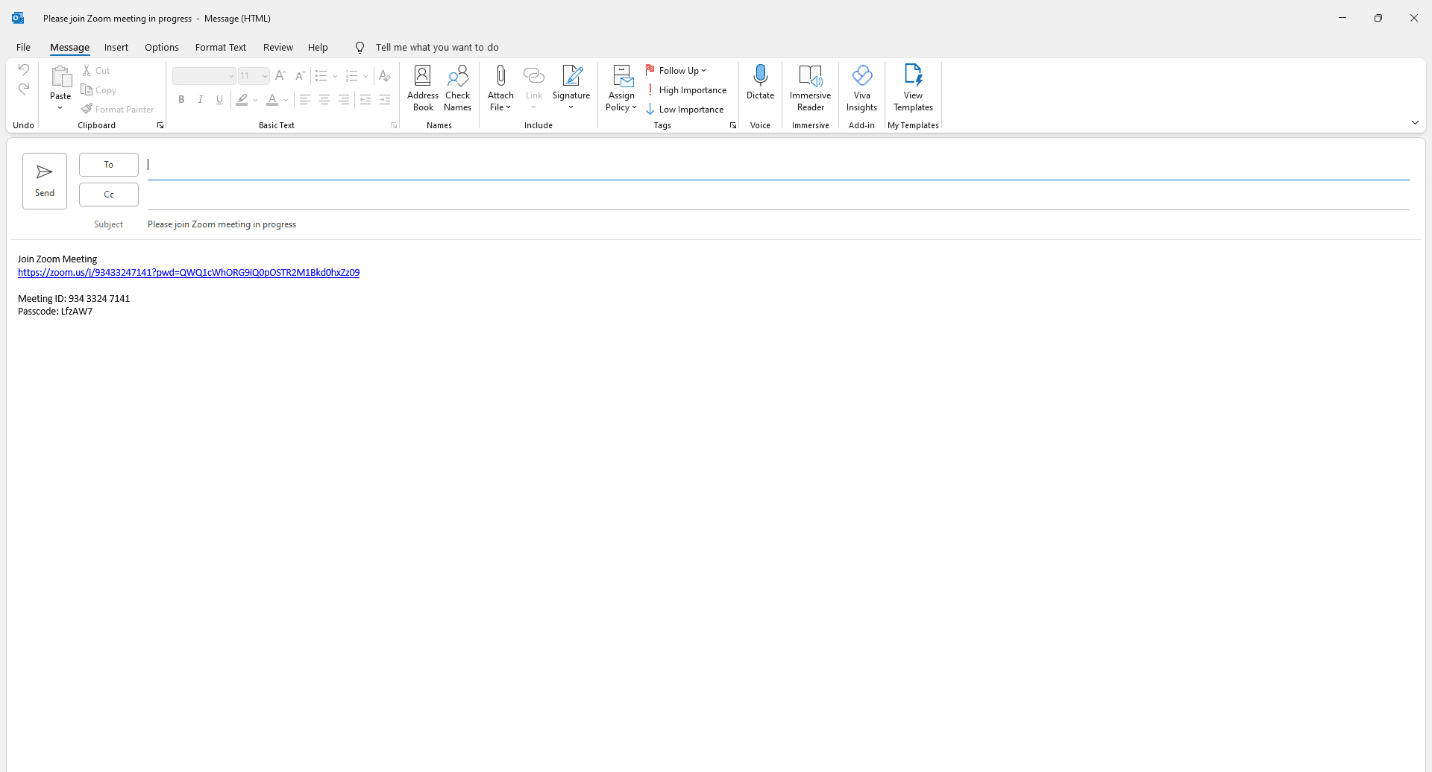Open the Format Text tab
1432x772 pixels.
tap(220, 47)
